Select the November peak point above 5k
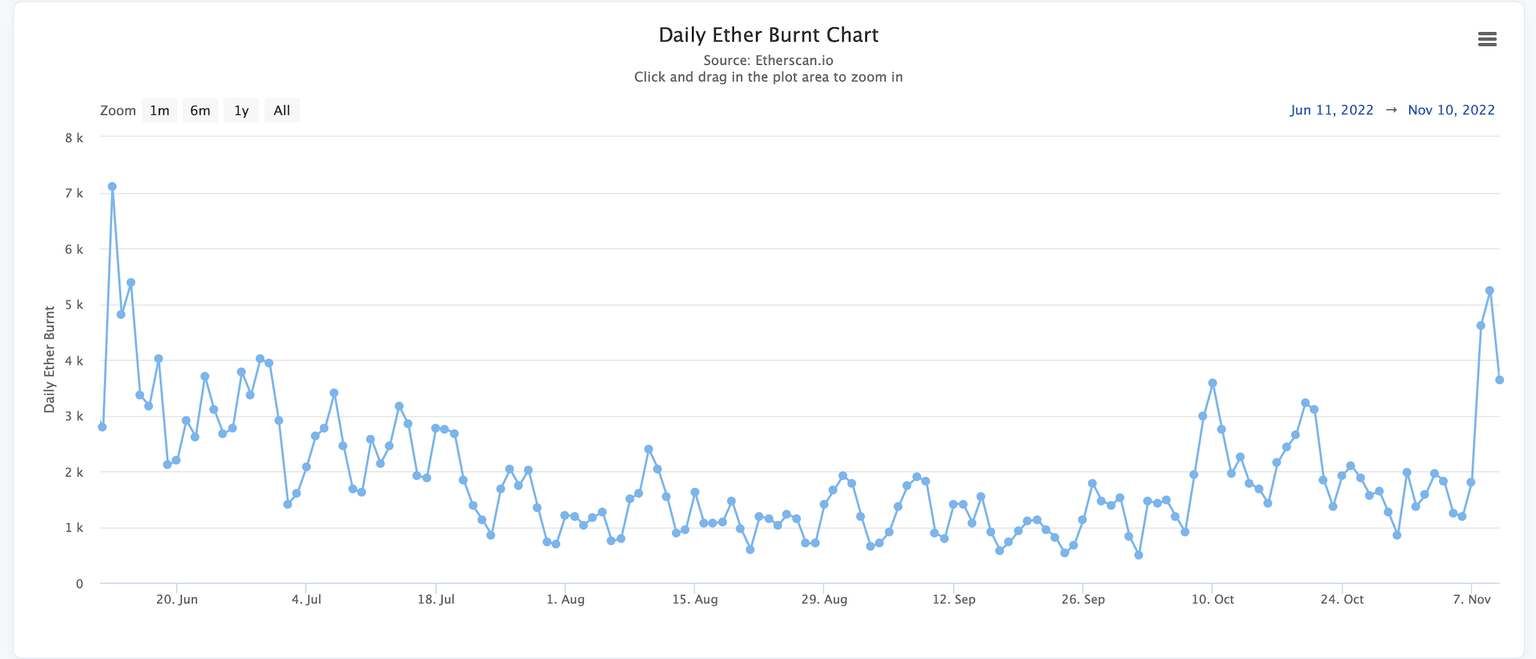Image resolution: width=1536 pixels, height=659 pixels. click(x=1490, y=290)
